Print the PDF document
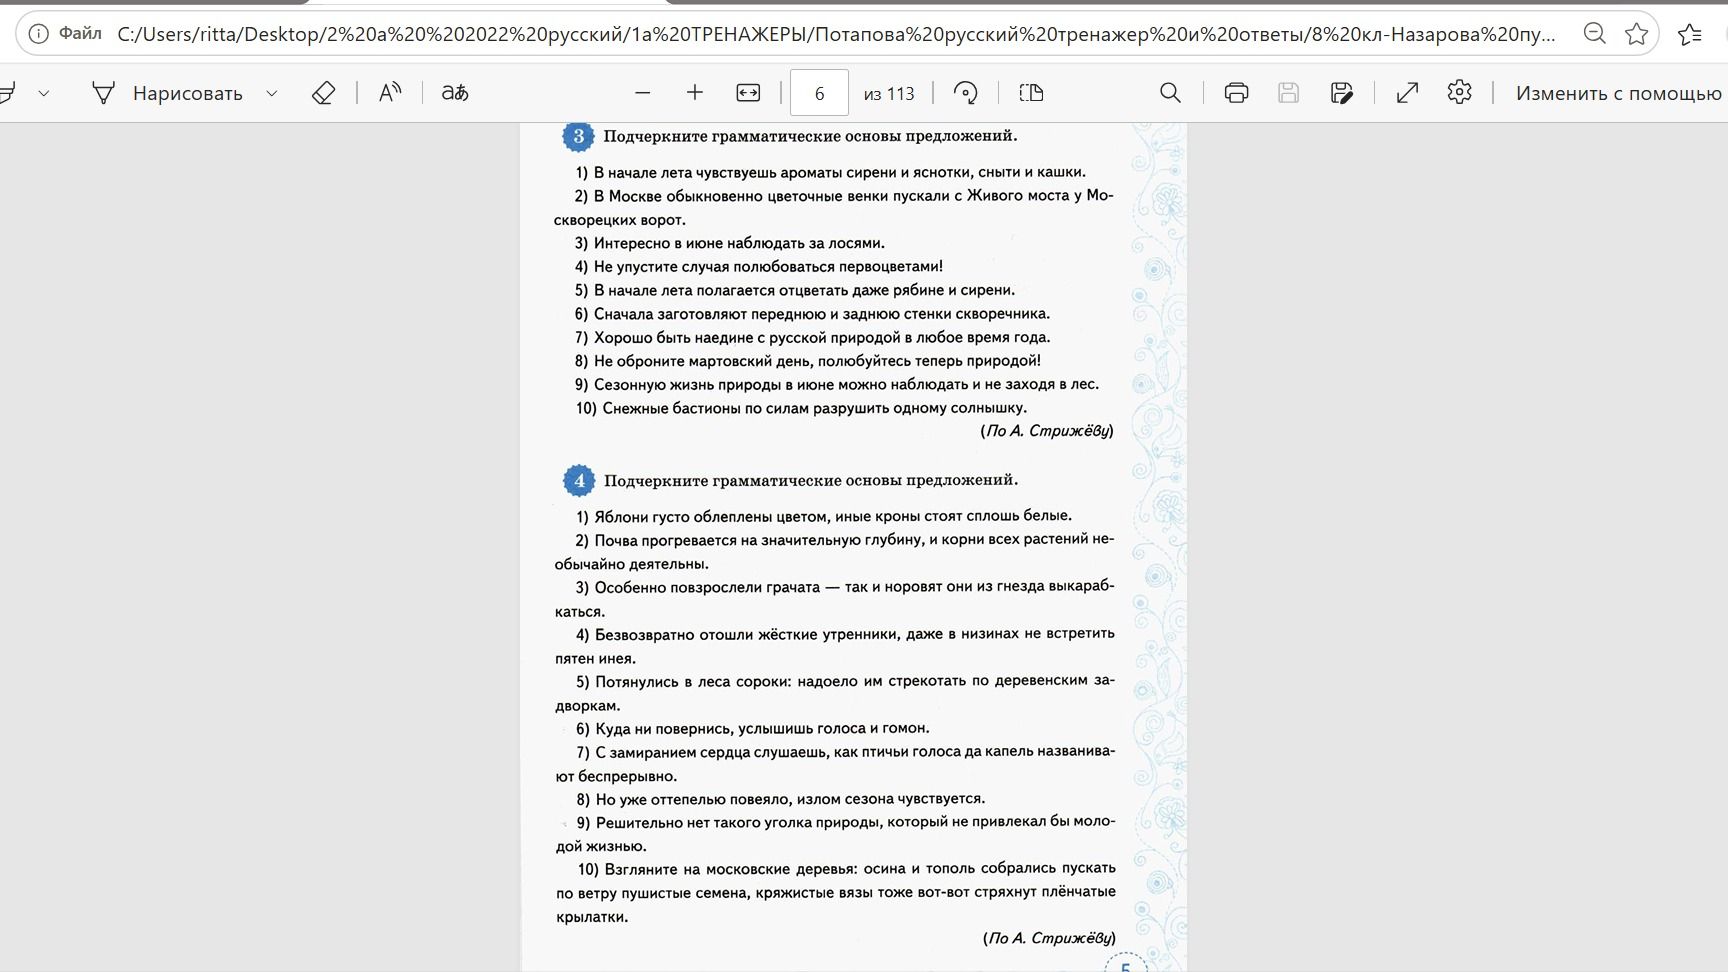Screen dimensions: 1728x972 (1236, 93)
